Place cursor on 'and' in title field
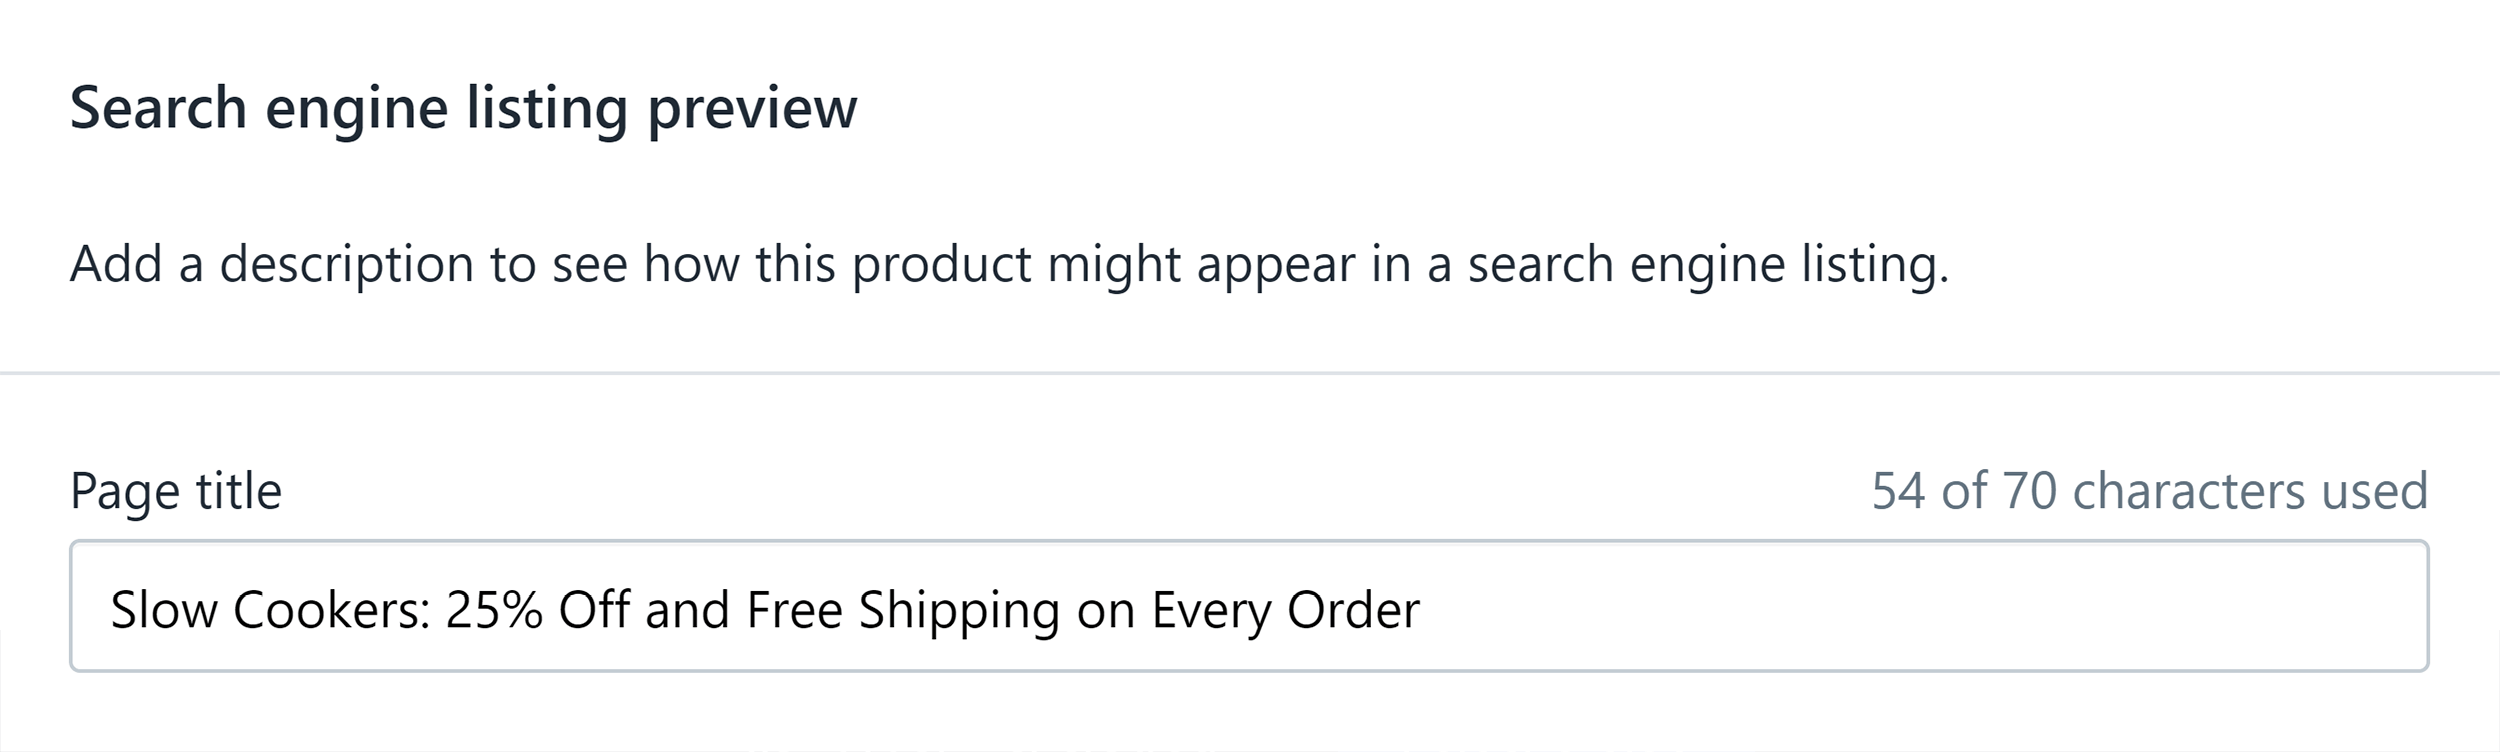The height and width of the screenshot is (752, 2500). (x=688, y=609)
